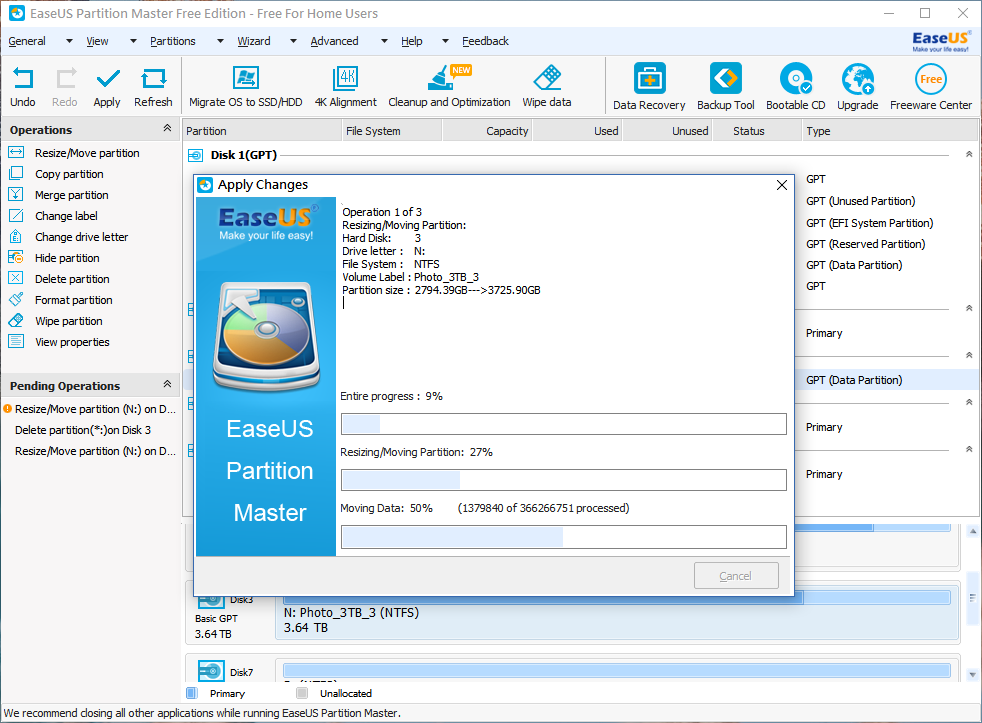Open the View menu dropdown arrow
Image resolution: width=982 pixels, height=723 pixels.
click(x=133, y=41)
